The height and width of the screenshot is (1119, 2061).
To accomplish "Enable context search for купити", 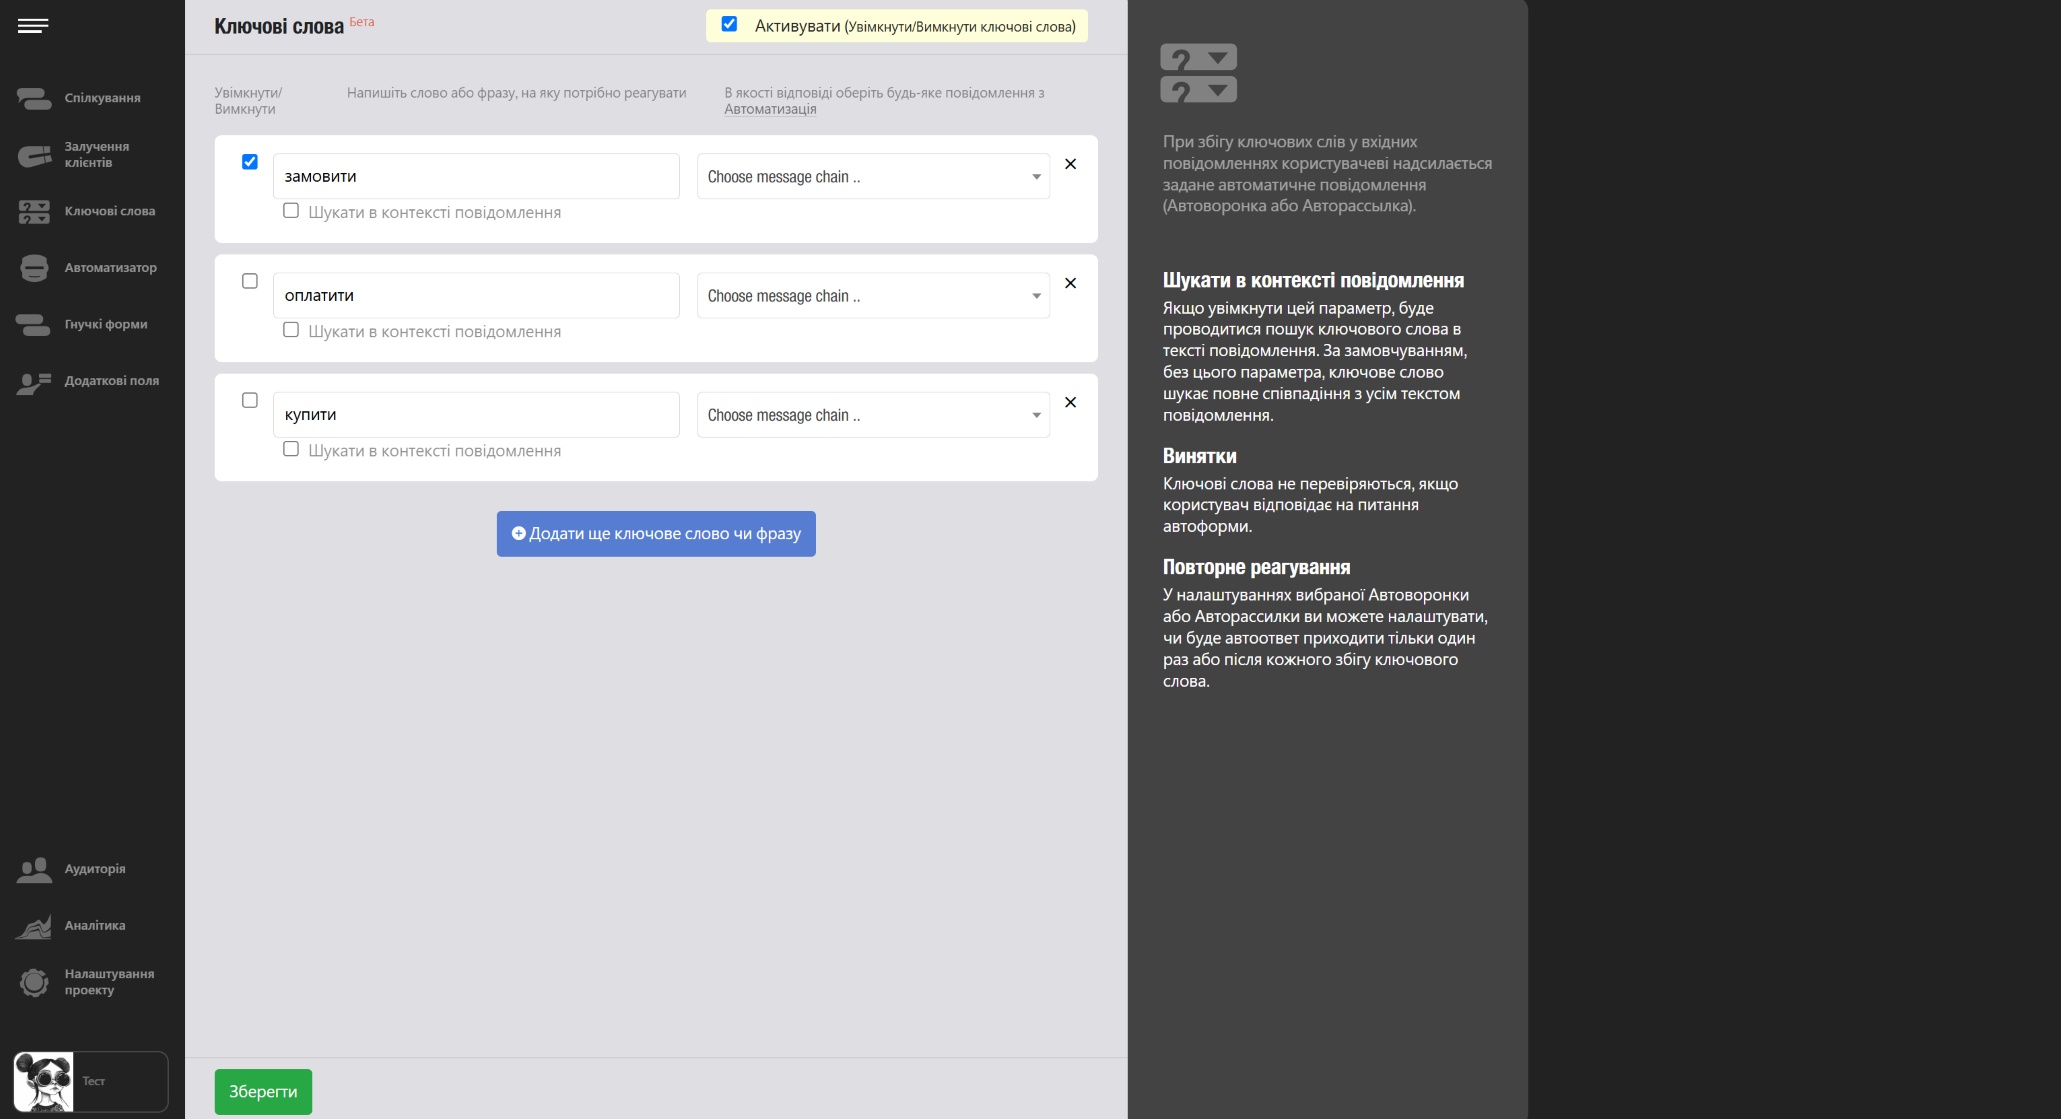I will point(291,449).
